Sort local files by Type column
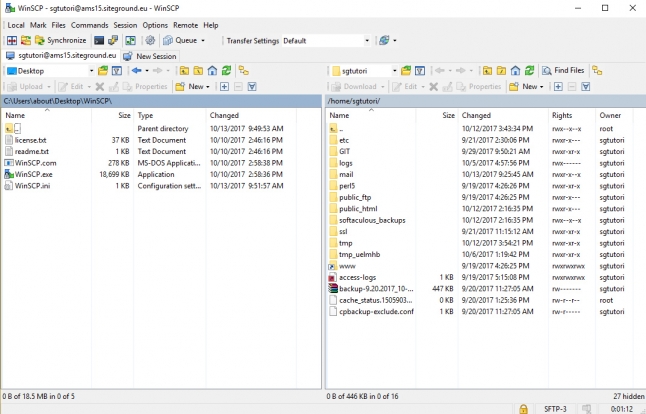This screenshot has height=414, width=646. (169, 115)
